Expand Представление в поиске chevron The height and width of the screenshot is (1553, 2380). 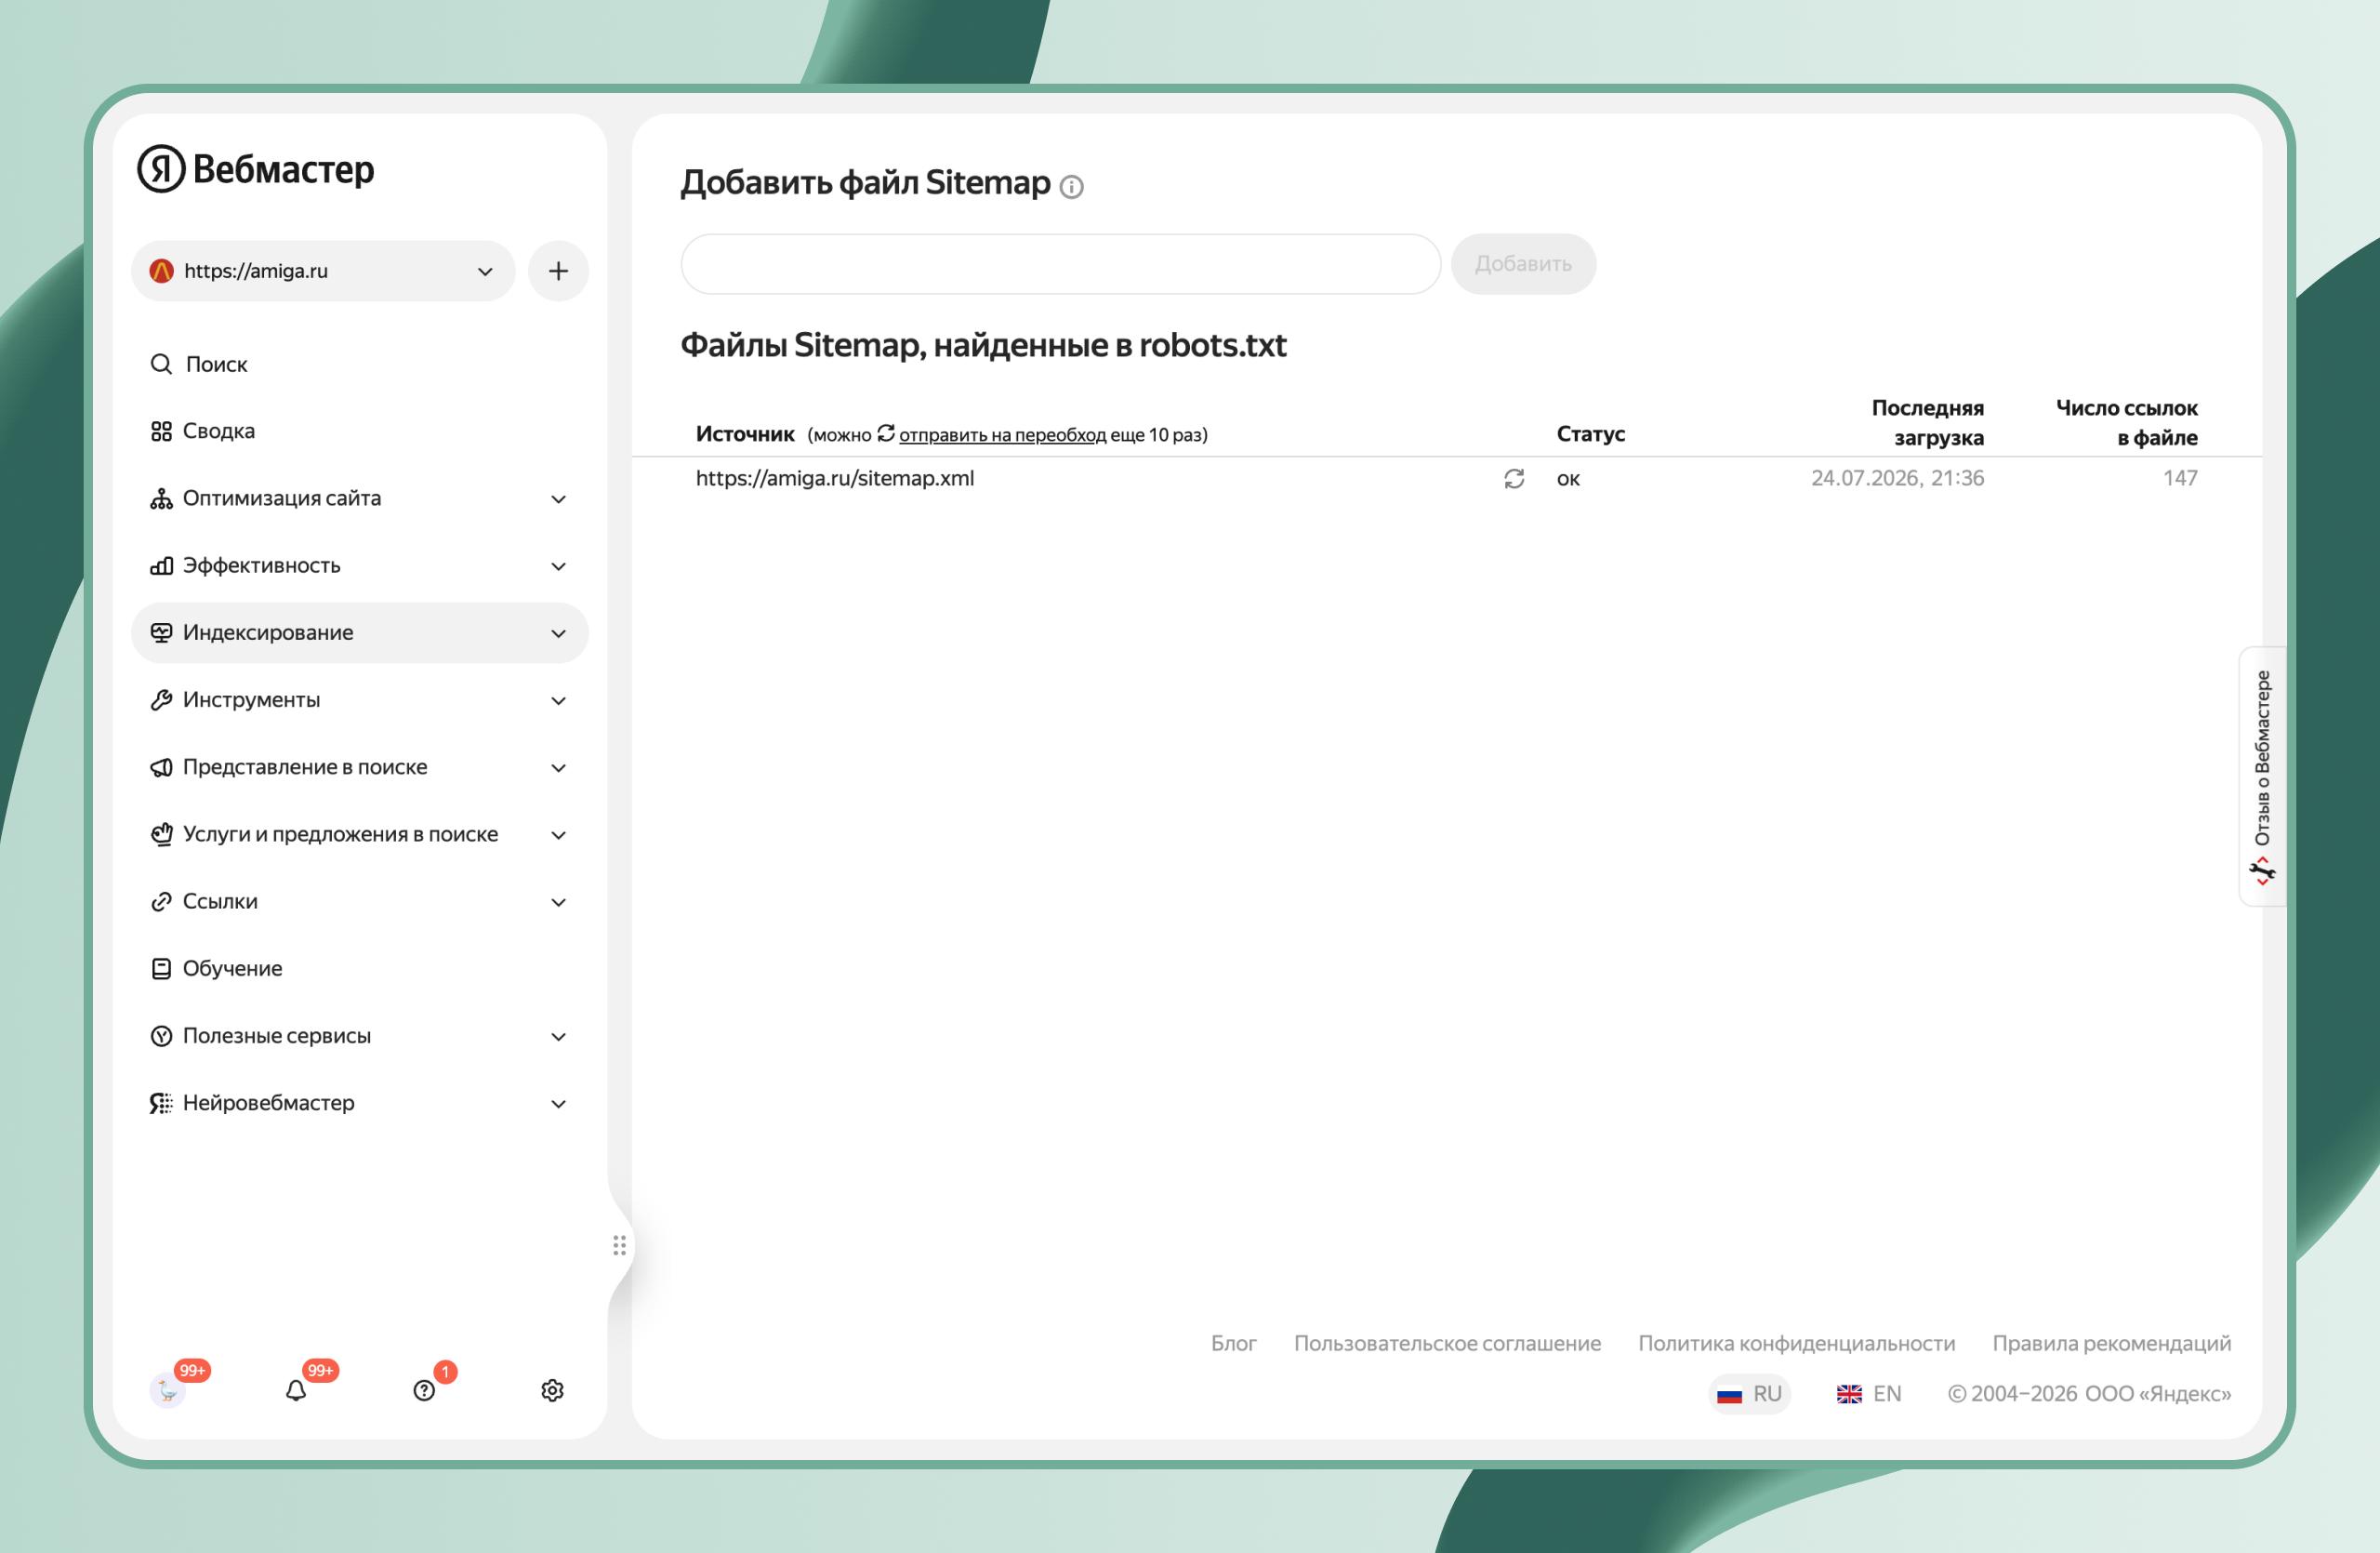[x=558, y=768]
